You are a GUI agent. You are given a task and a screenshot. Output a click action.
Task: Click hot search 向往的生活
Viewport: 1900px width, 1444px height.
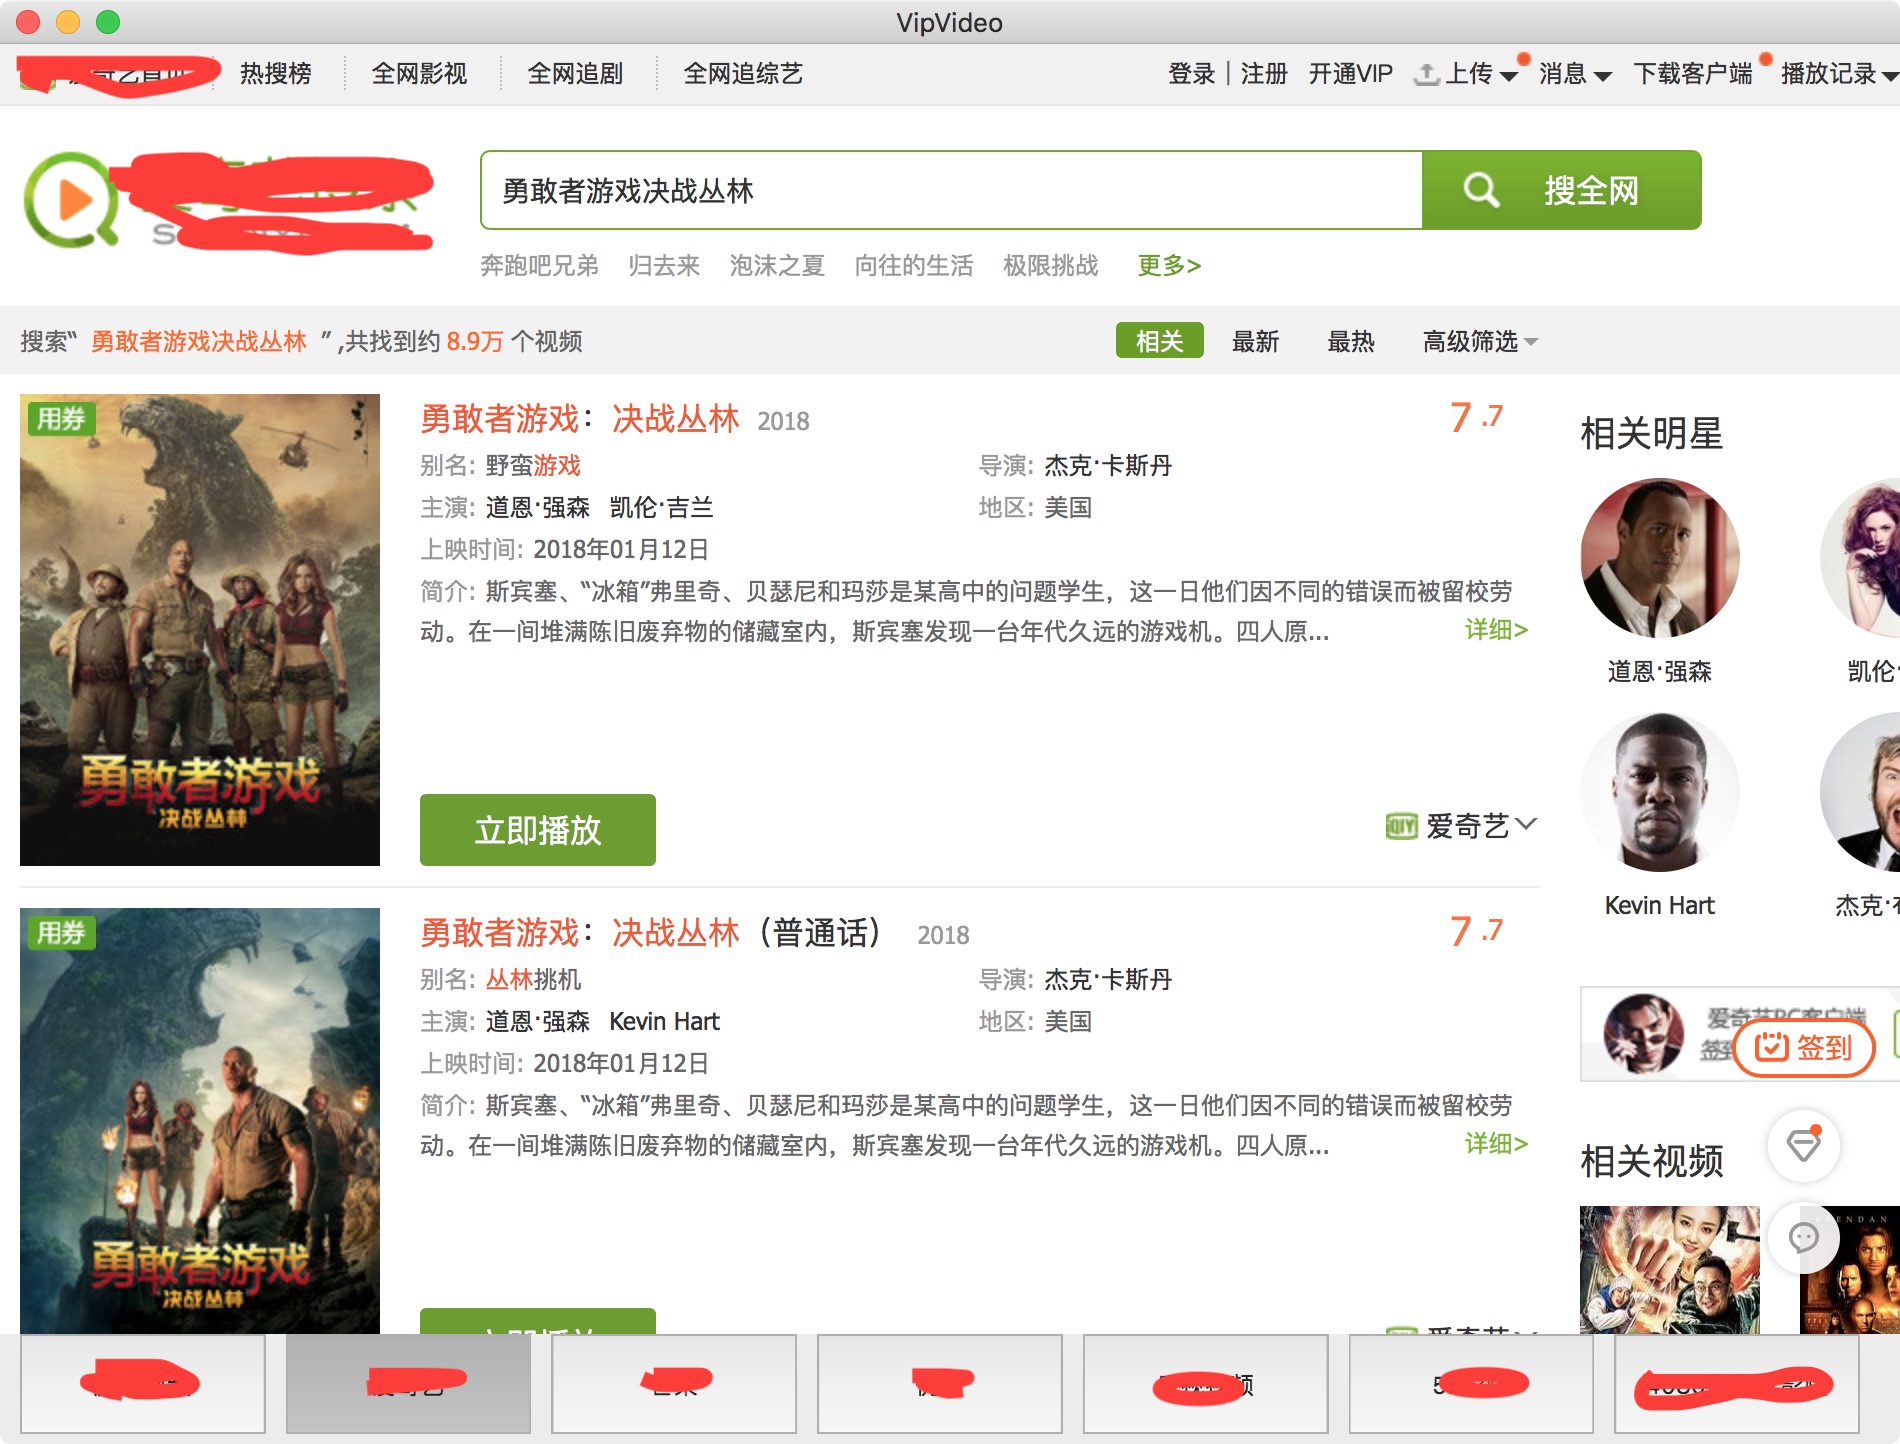coord(914,266)
